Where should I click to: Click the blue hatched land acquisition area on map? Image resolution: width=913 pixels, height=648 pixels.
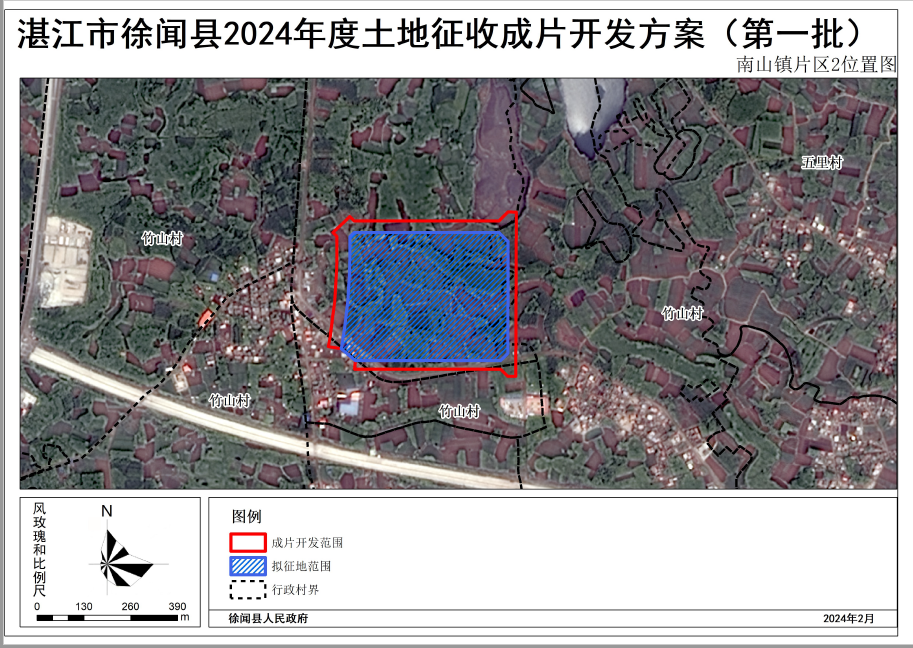click(427, 296)
